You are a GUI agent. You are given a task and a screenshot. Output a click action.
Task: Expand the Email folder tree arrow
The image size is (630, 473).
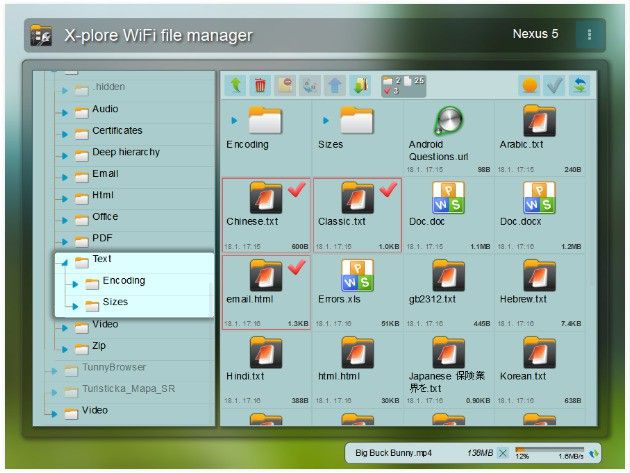65,177
